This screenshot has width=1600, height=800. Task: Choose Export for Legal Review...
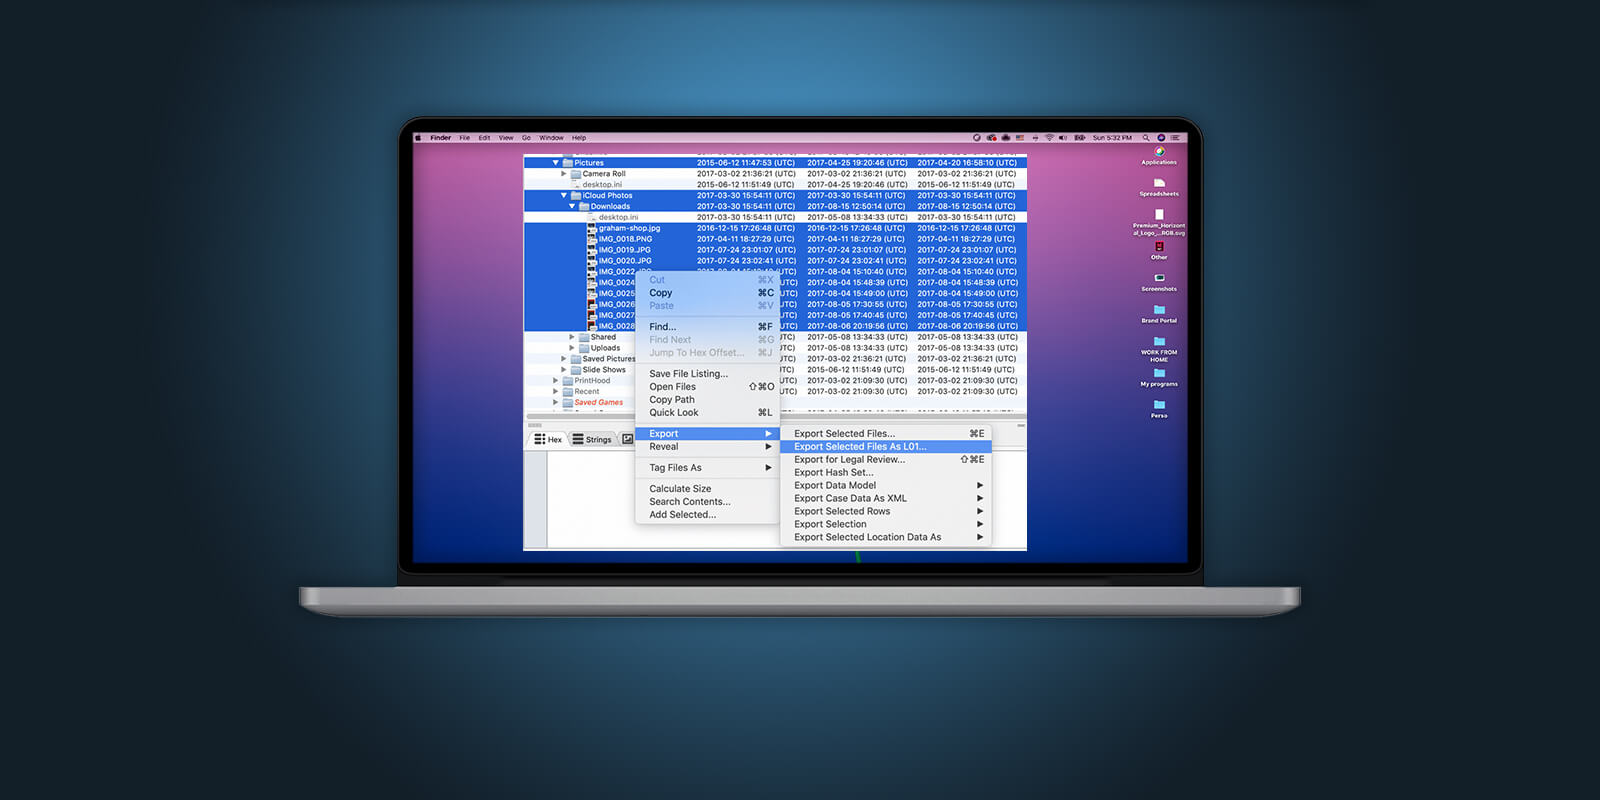tap(886, 460)
